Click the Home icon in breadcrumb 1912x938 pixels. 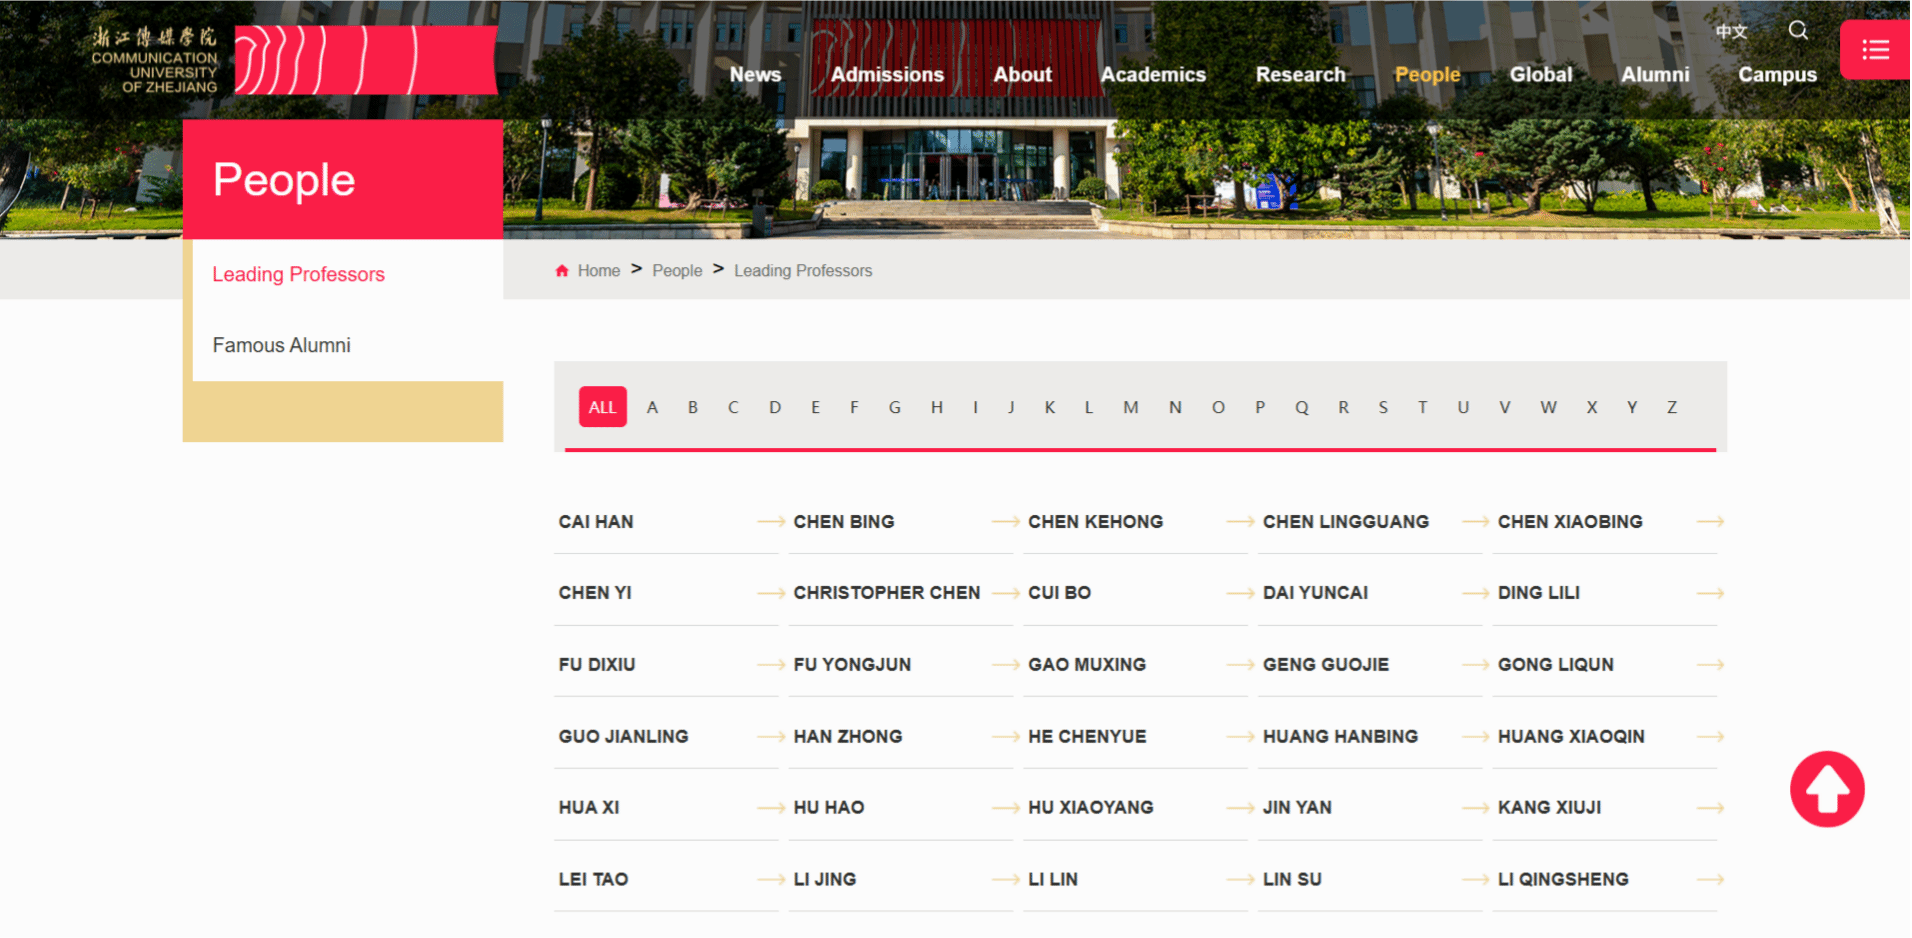[x=562, y=271]
